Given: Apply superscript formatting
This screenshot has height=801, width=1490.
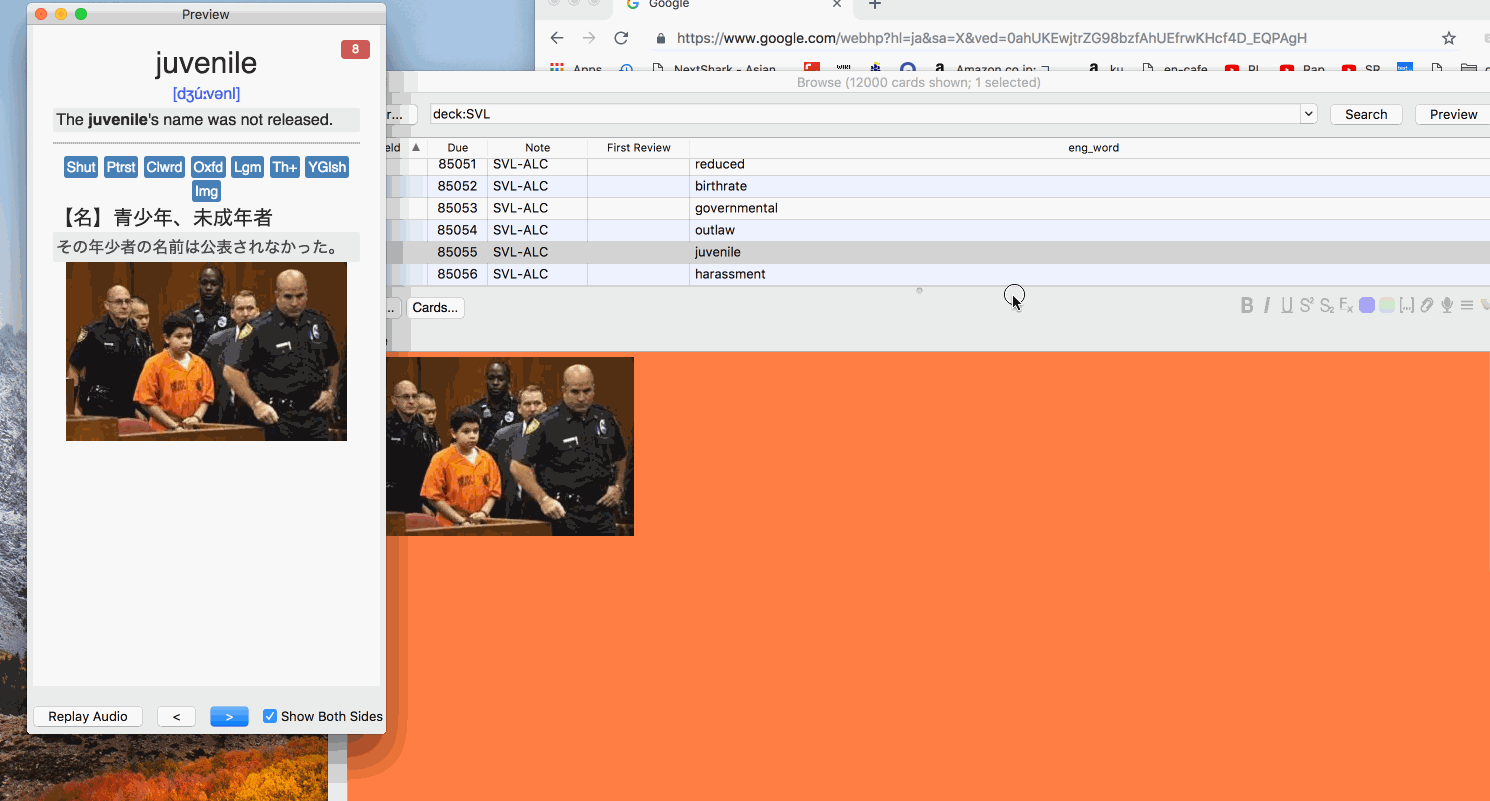Looking at the screenshot, I should pos(1306,306).
